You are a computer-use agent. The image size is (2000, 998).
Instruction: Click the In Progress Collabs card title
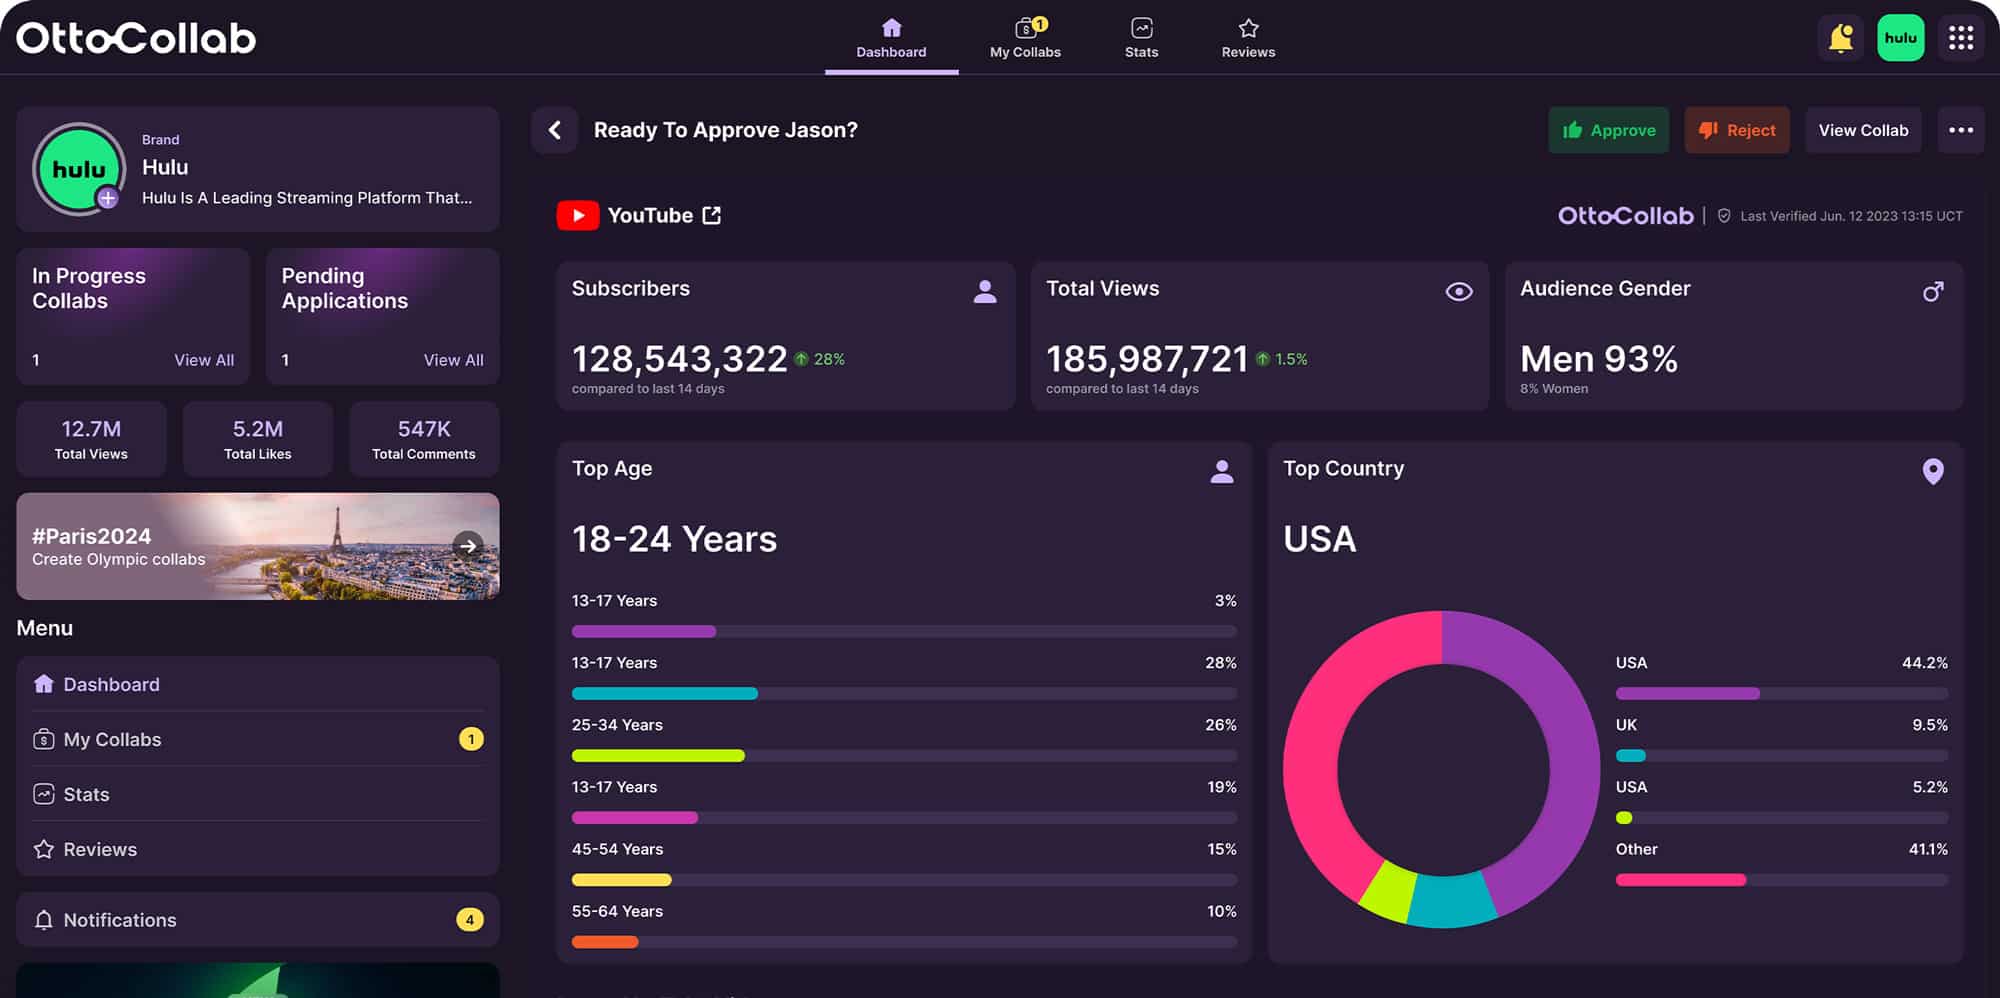click(x=89, y=288)
